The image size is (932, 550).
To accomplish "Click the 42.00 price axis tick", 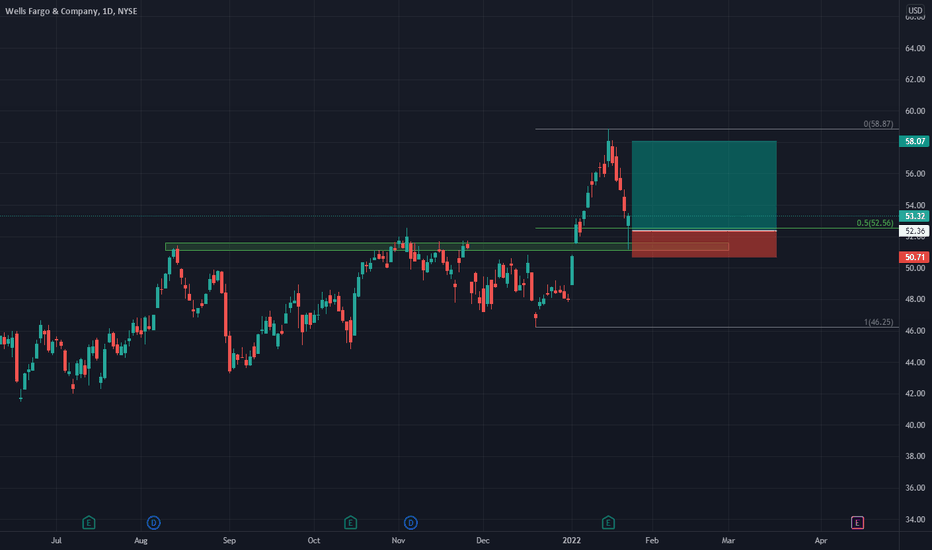I will point(915,393).
